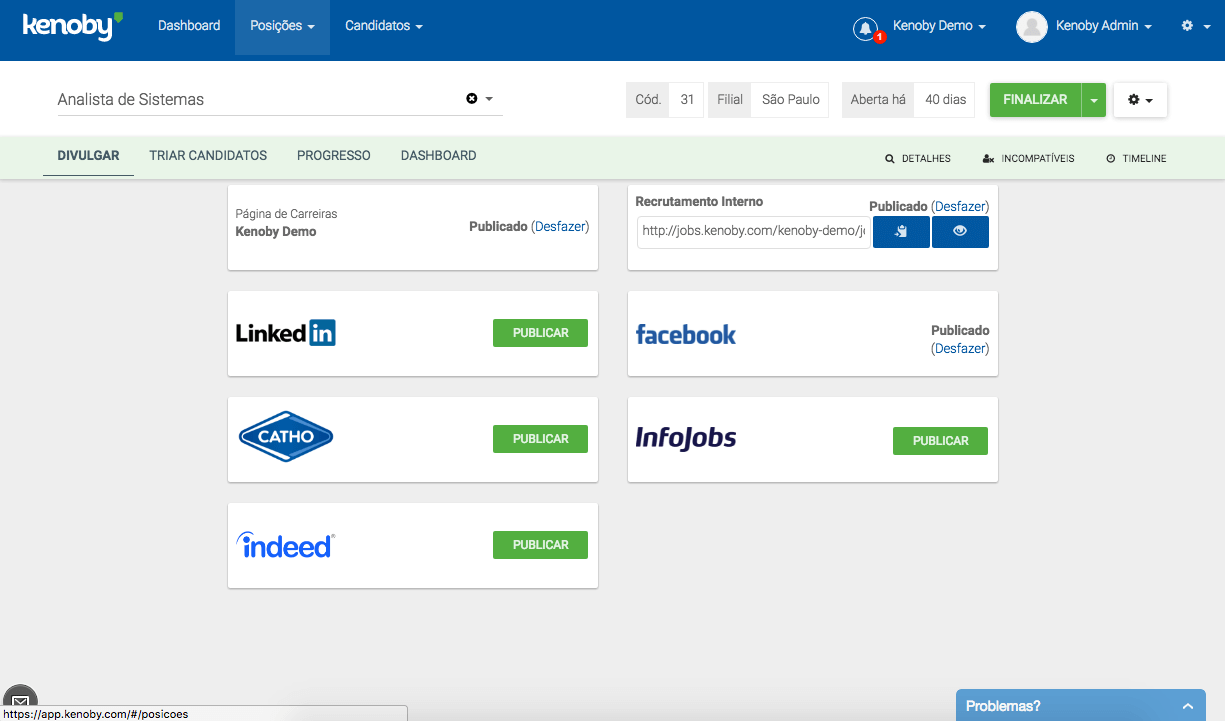Clear the Analista de Sistemas position selection
This screenshot has height=721, width=1225.
click(472, 98)
